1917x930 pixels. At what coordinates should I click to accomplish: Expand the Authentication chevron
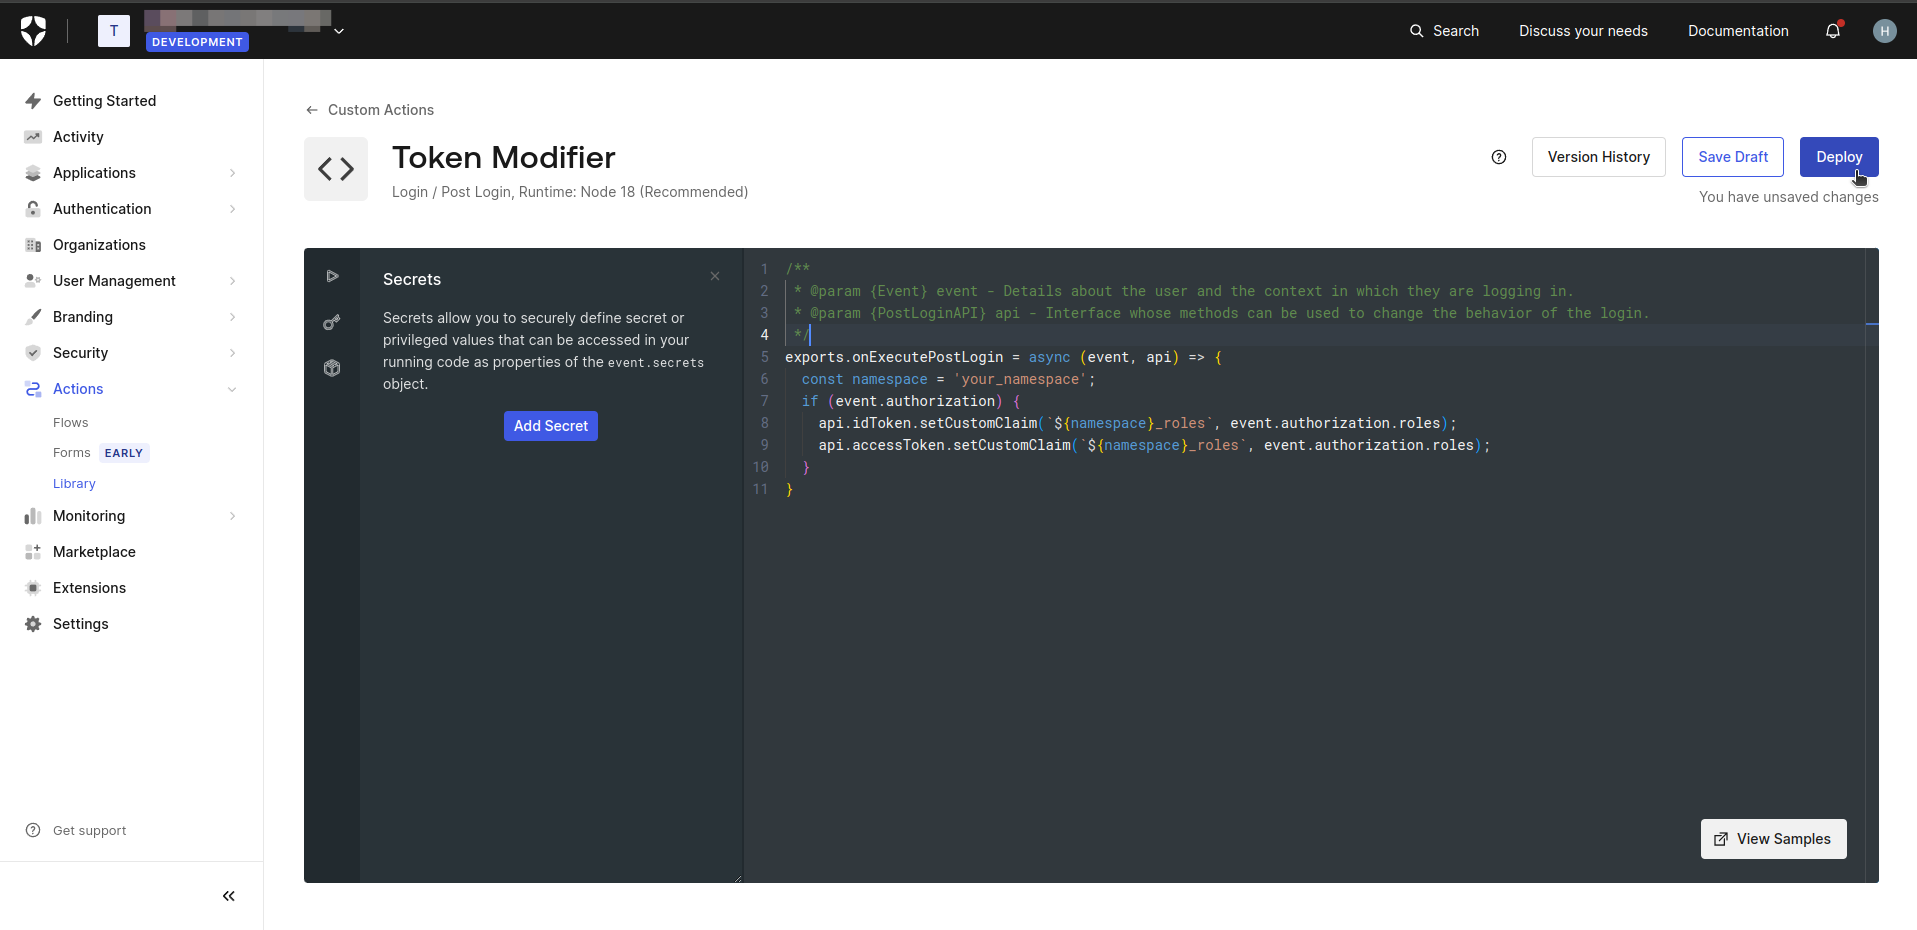point(233,209)
